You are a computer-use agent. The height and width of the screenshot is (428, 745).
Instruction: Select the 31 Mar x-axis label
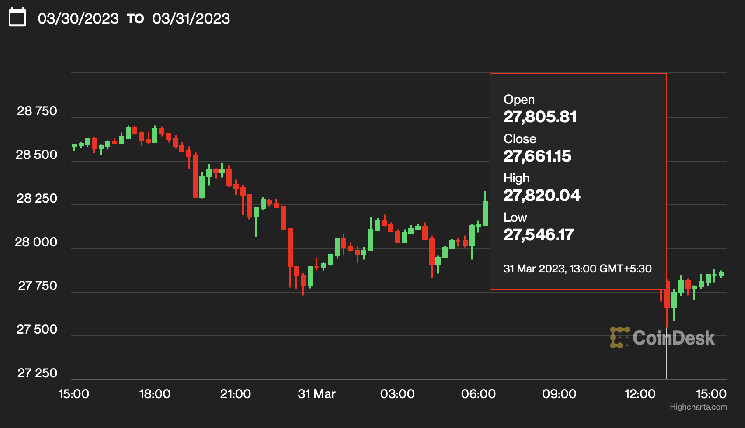tap(316, 394)
